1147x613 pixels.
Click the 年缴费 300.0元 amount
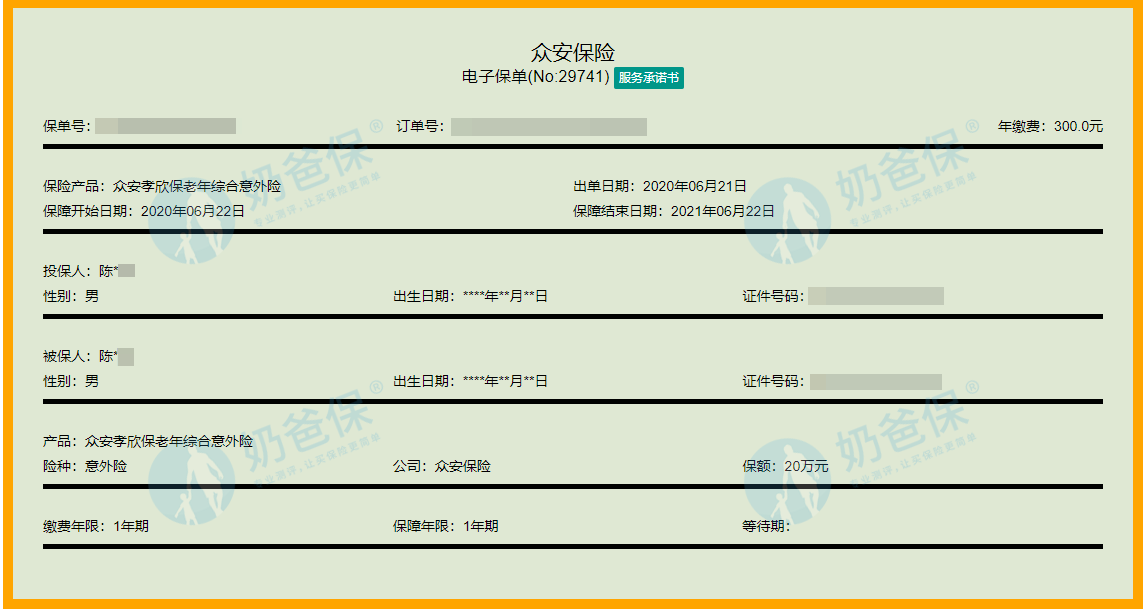[x=1050, y=127]
